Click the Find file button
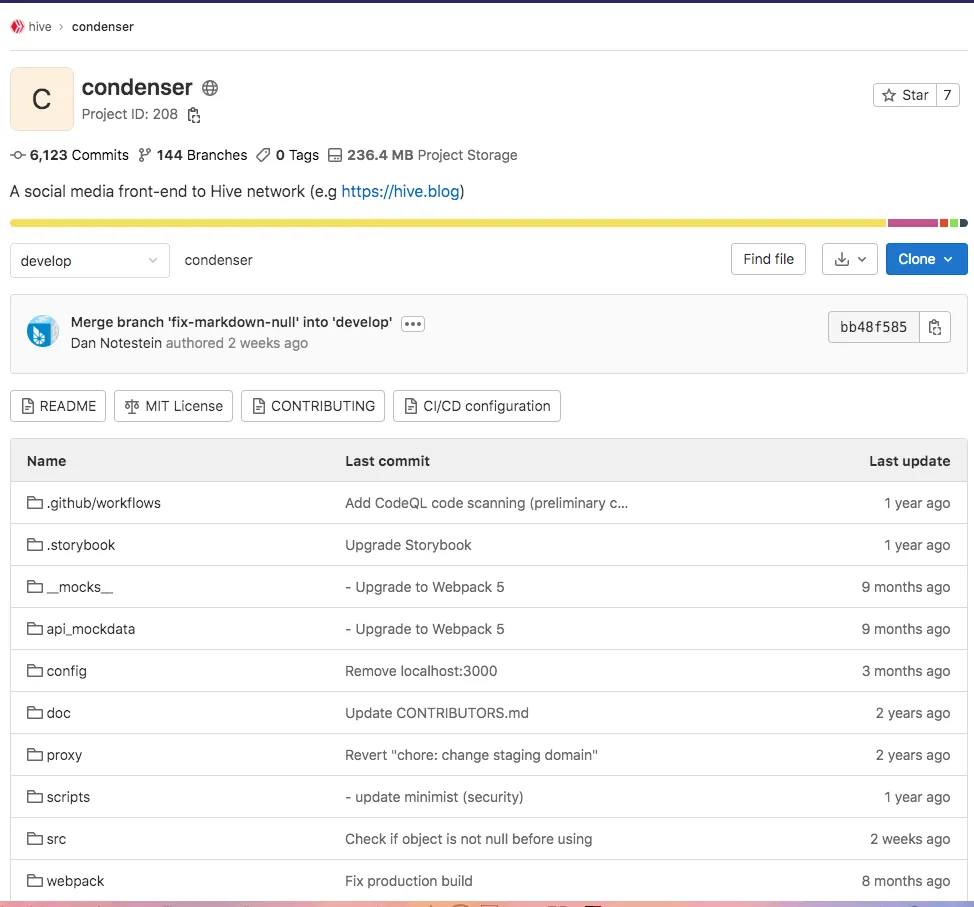This screenshot has width=974, height=907. pos(768,259)
